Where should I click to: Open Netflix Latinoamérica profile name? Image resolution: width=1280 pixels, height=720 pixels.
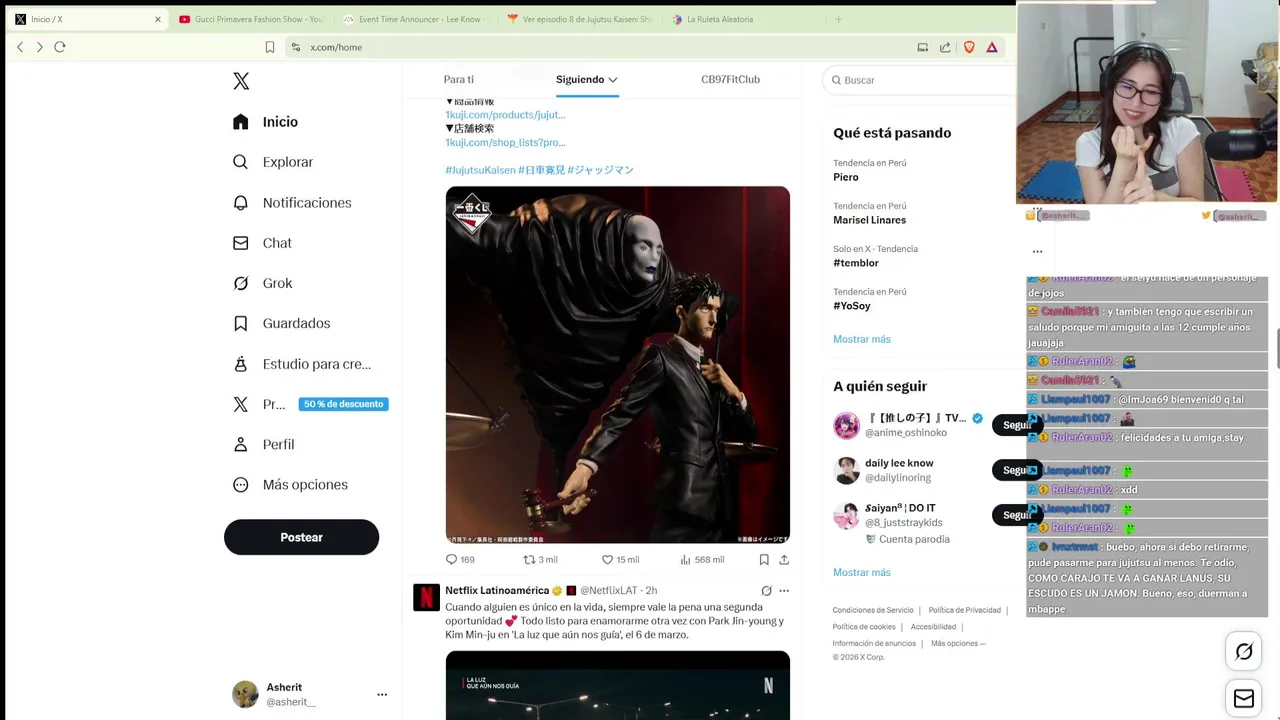point(497,590)
